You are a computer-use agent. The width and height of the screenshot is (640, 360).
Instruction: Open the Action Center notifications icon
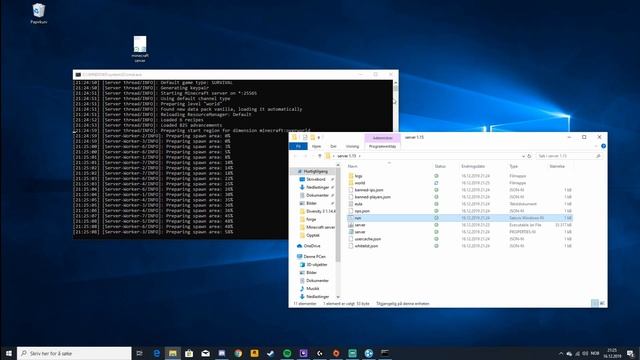(630, 353)
